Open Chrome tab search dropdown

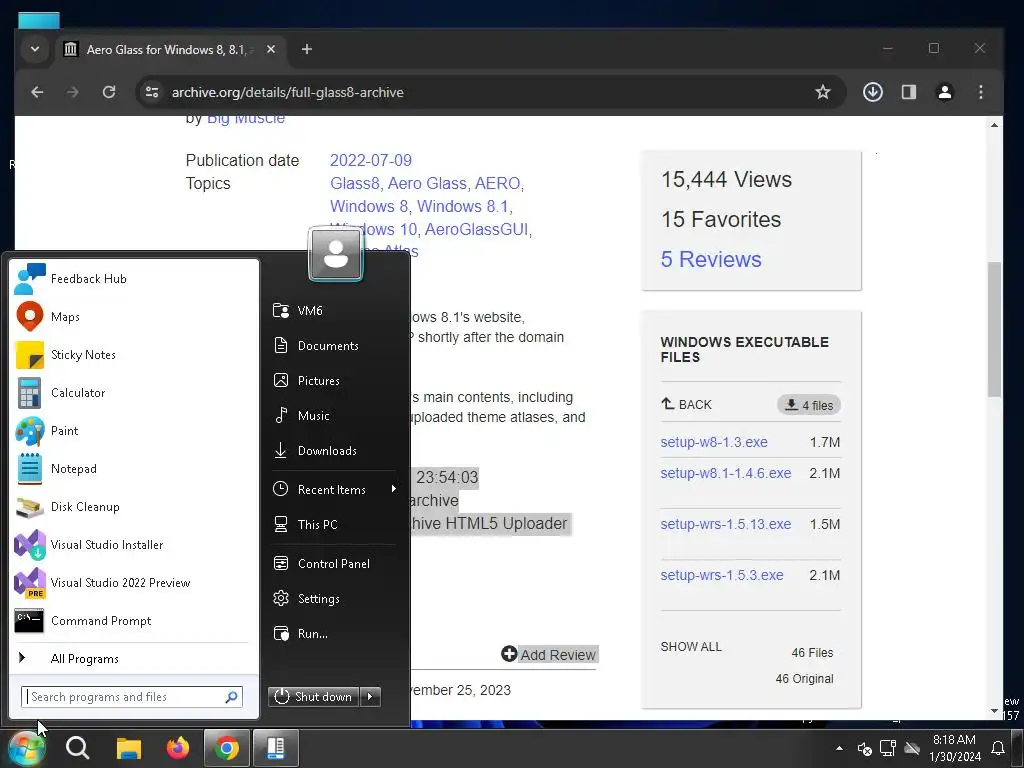pyautogui.click(x=35, y=49)
